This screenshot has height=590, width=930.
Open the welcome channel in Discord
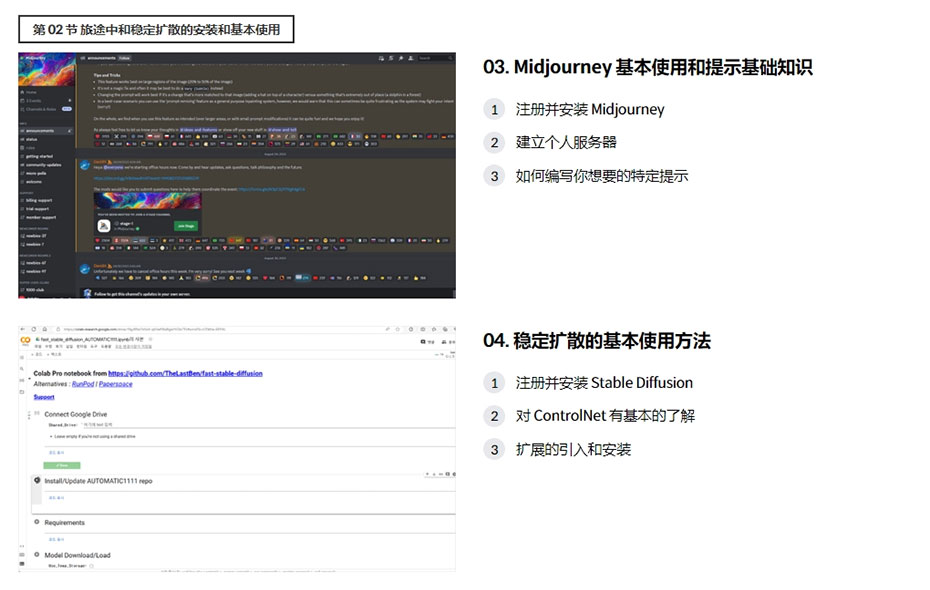33,182
